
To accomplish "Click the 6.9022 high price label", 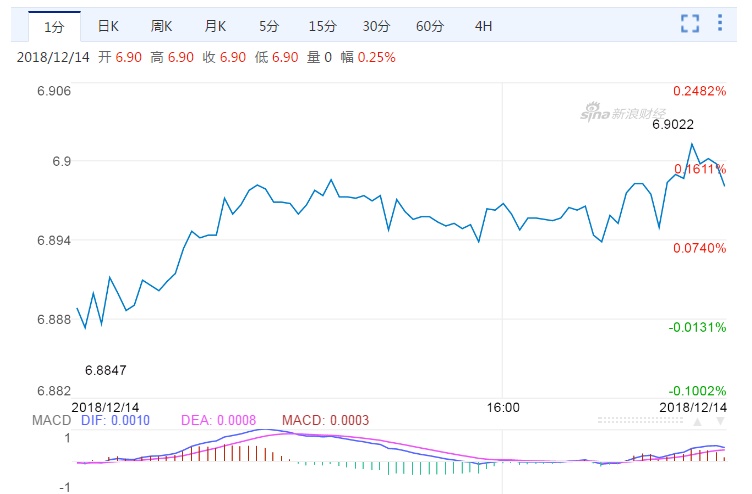I will pyautogui.click(x=673, y=124).
